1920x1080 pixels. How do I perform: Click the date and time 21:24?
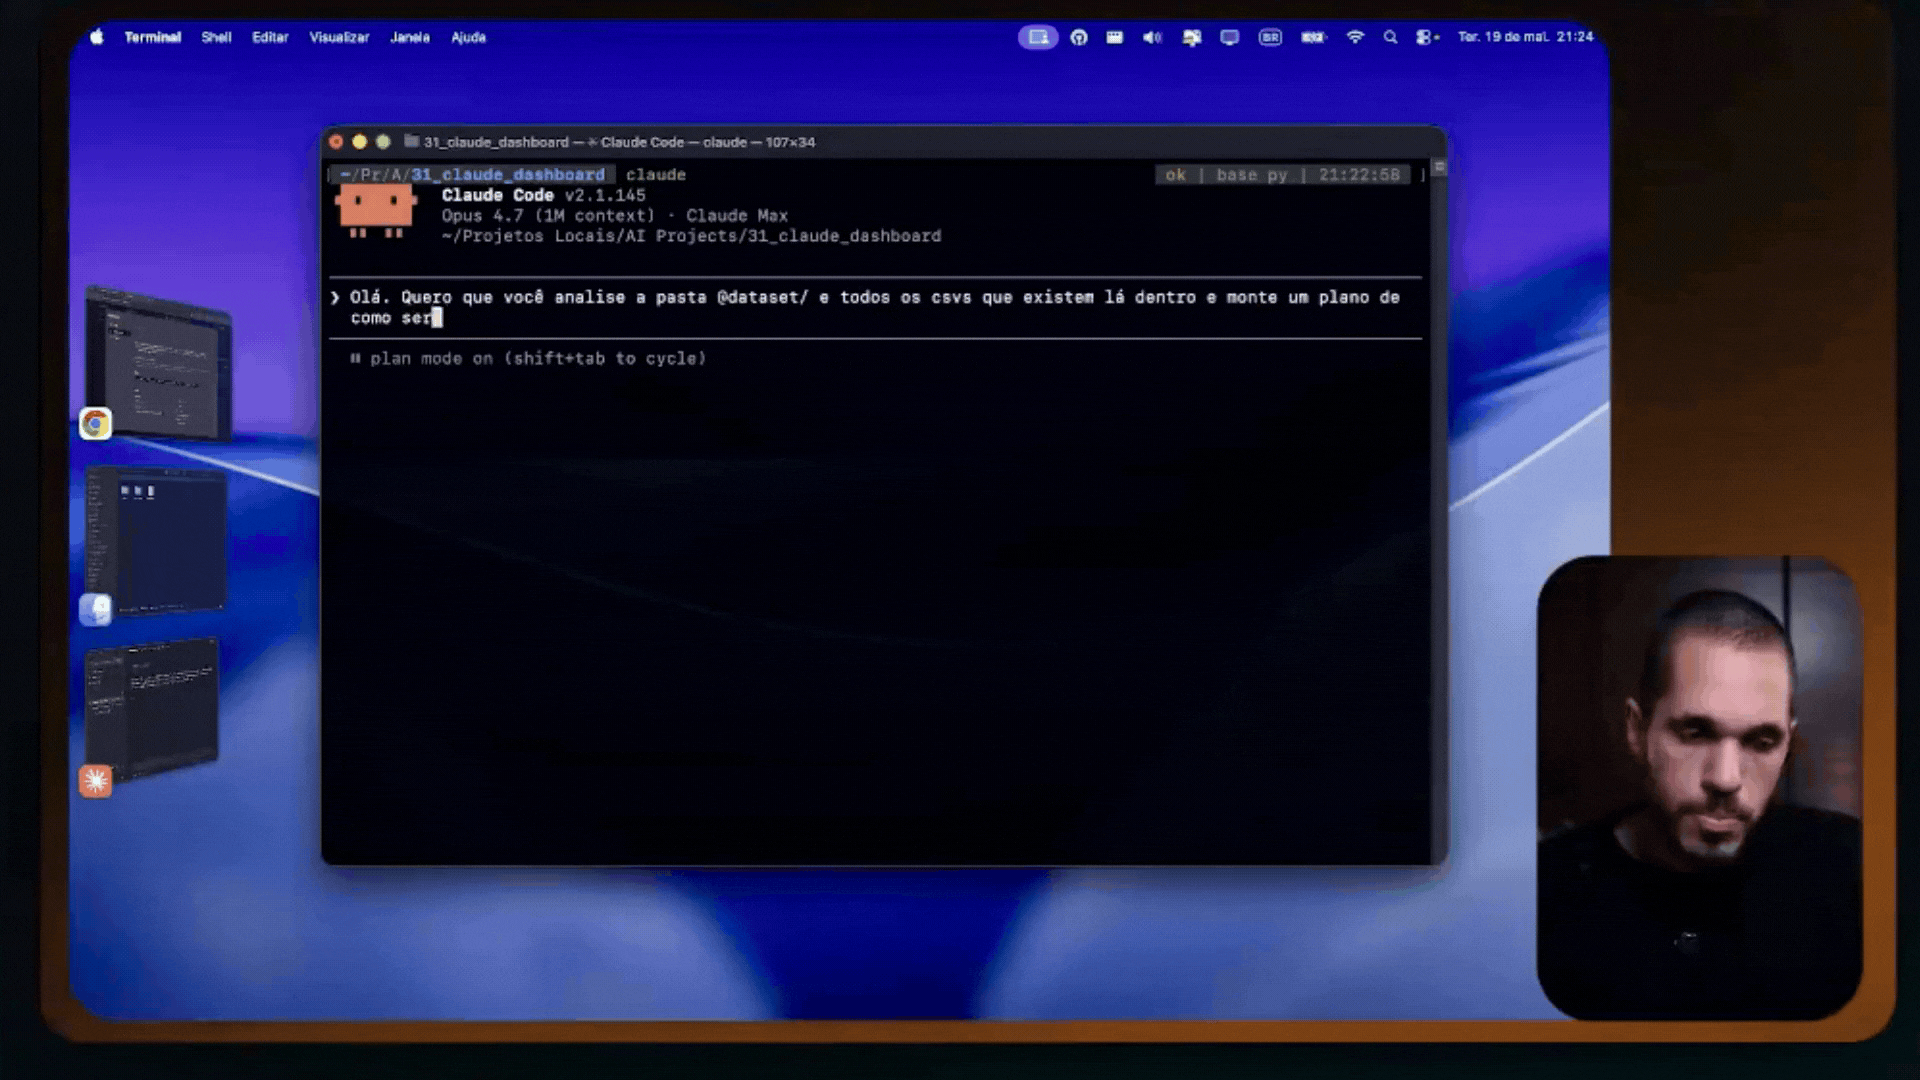point(1525,37)
